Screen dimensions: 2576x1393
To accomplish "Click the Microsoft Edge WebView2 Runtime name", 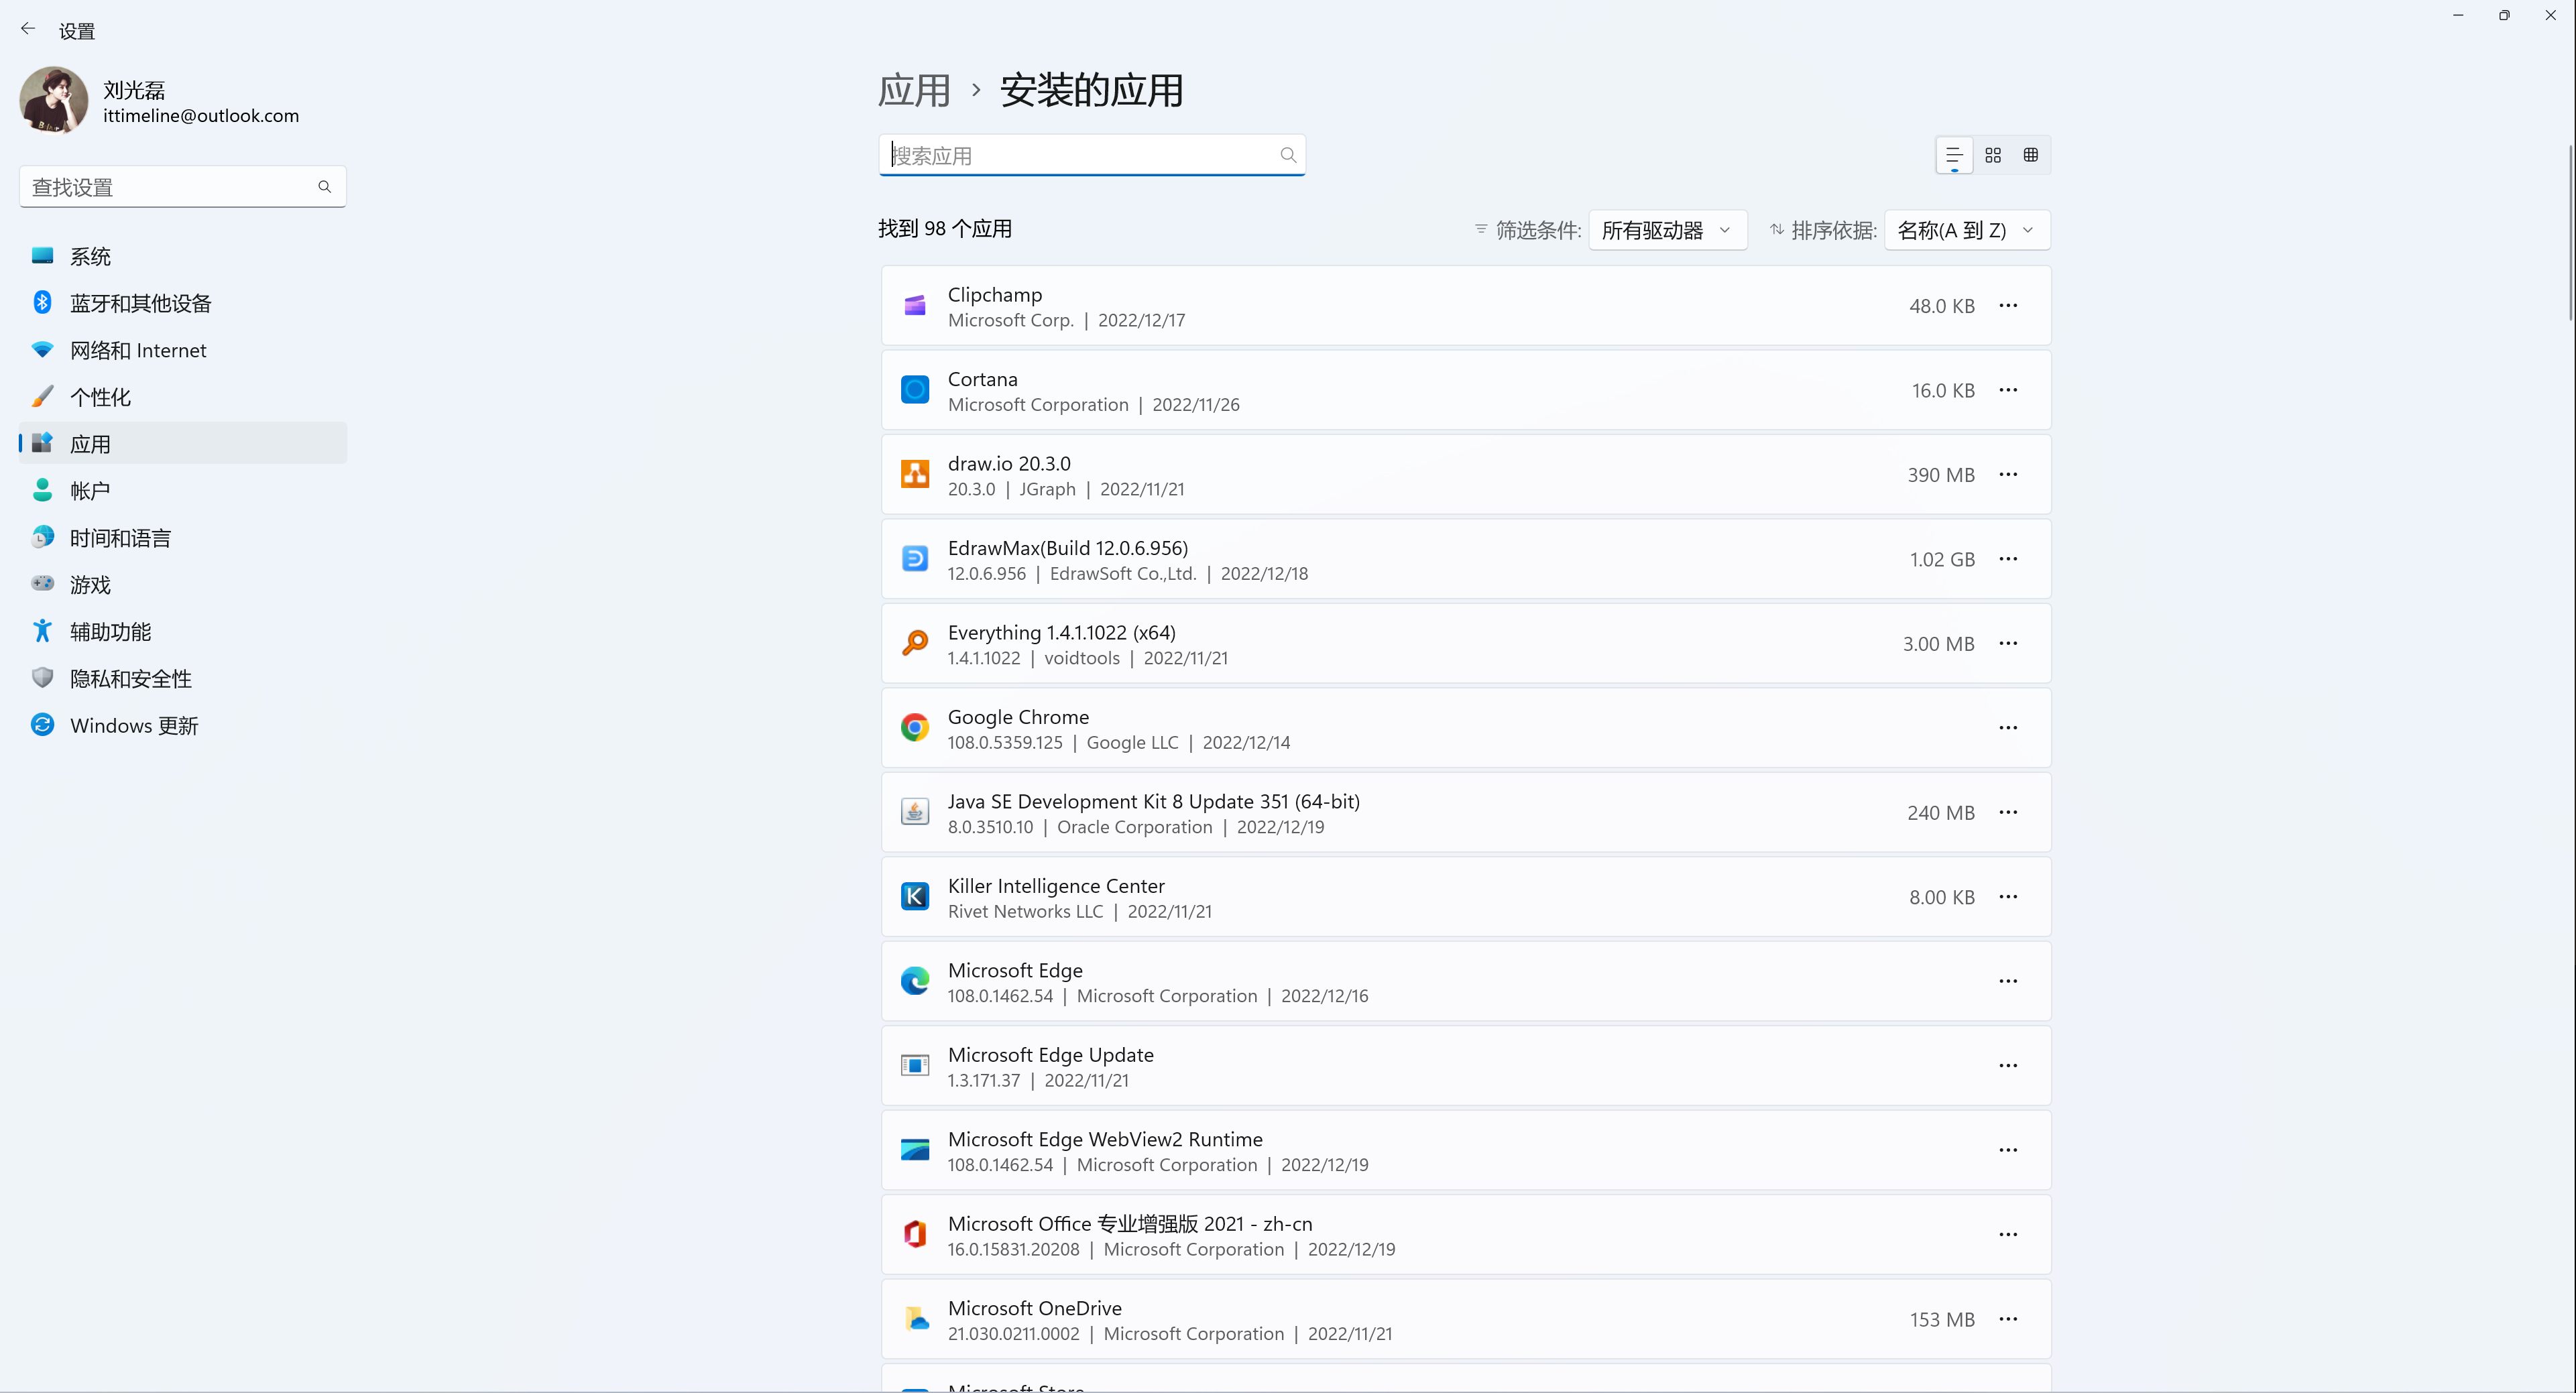I will click(x=1105, y=1139).
